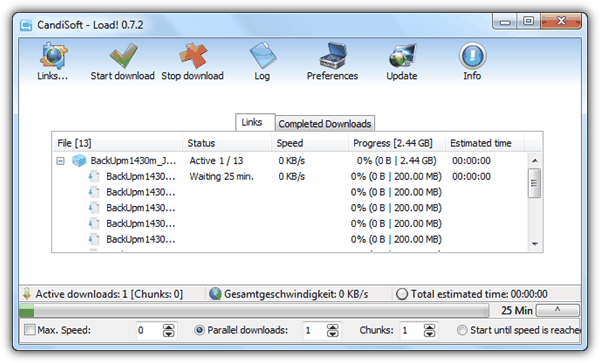Click the 'Active downloads: 1 [Chunks: 0]' status text

pyautogui.click(x=109, y=294)
